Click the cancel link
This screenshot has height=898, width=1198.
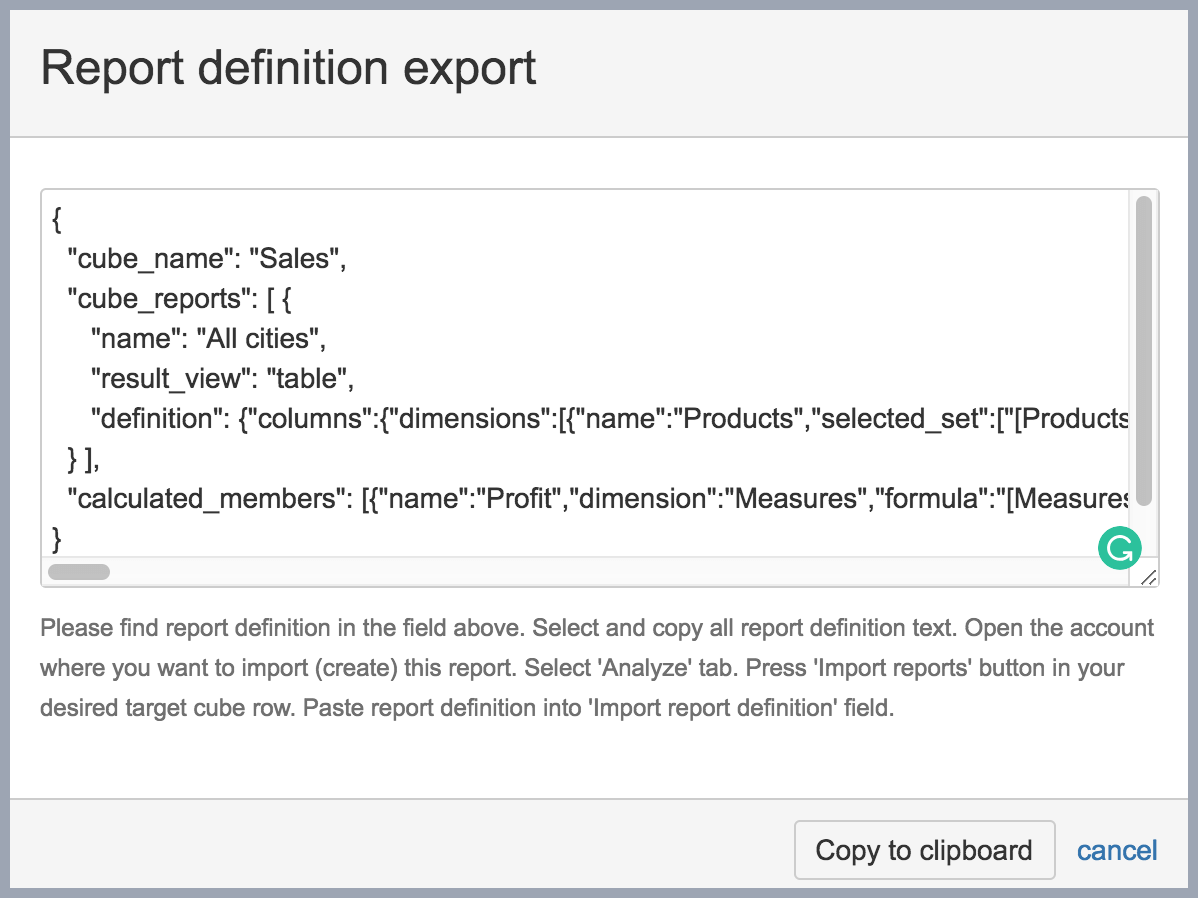pos(1116,850)
